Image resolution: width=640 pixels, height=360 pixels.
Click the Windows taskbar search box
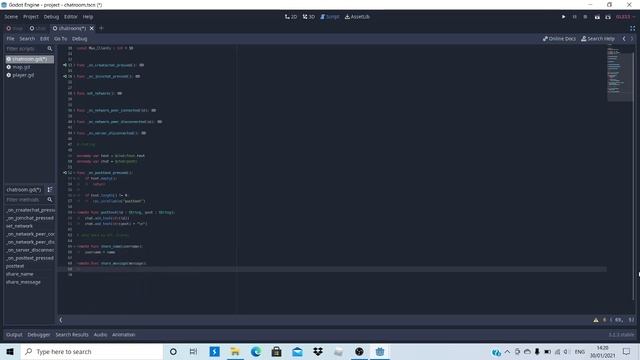pos(91,351)
